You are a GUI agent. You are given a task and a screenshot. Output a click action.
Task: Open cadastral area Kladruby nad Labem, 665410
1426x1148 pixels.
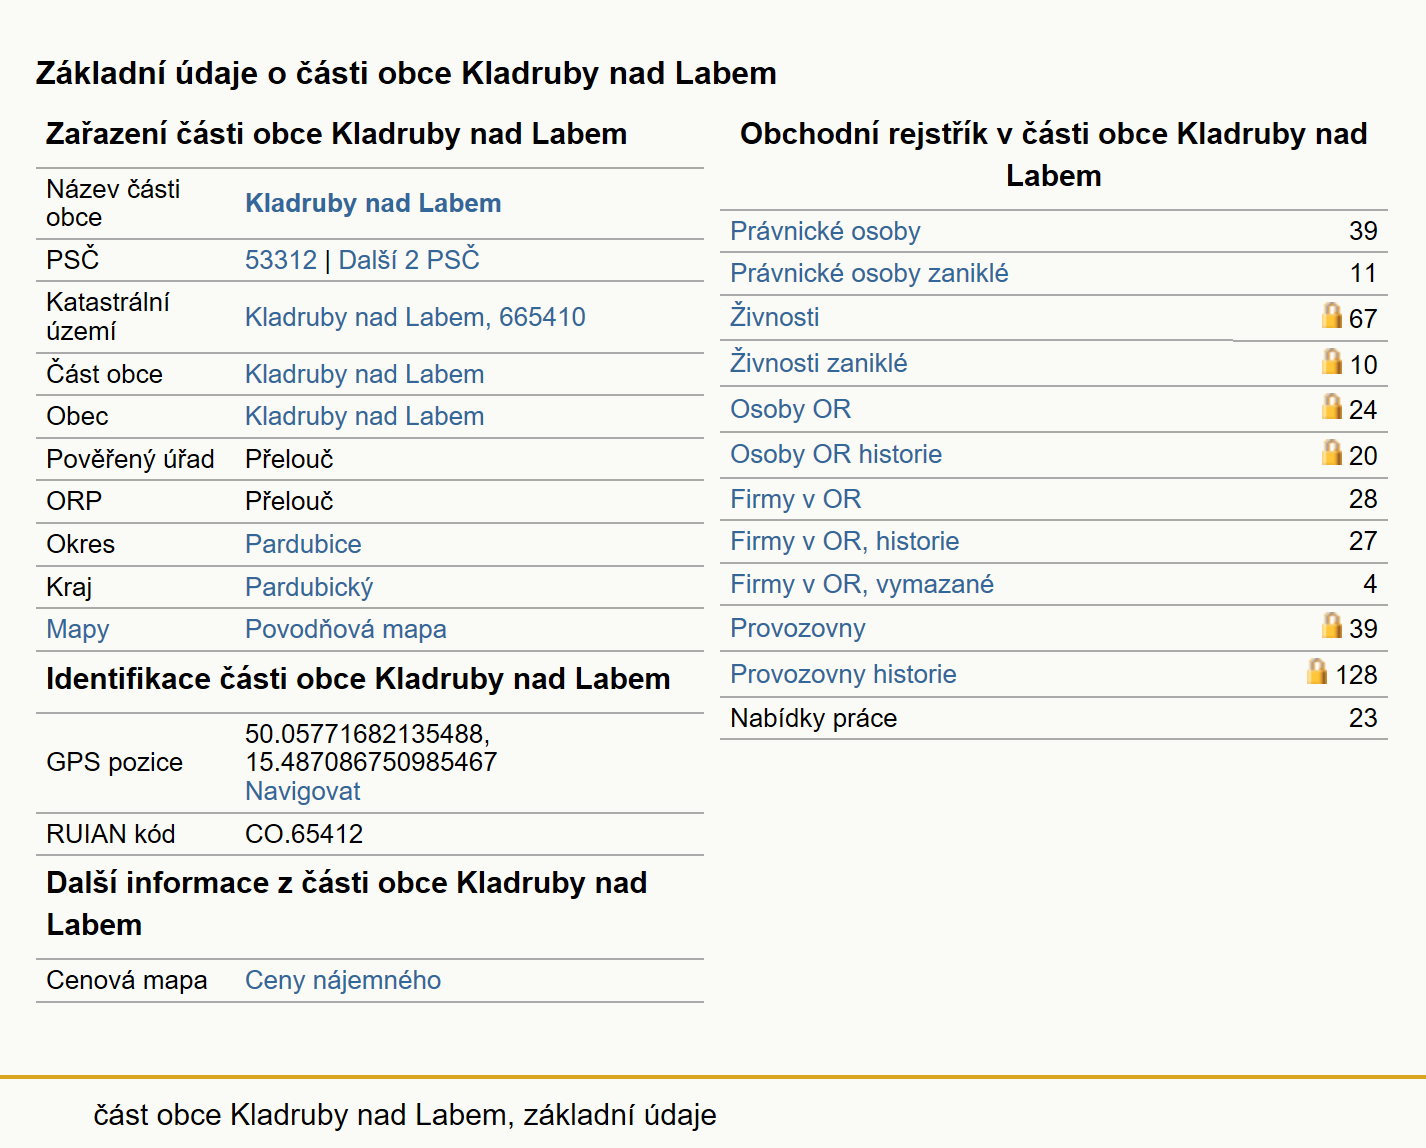tap(415, 317)
